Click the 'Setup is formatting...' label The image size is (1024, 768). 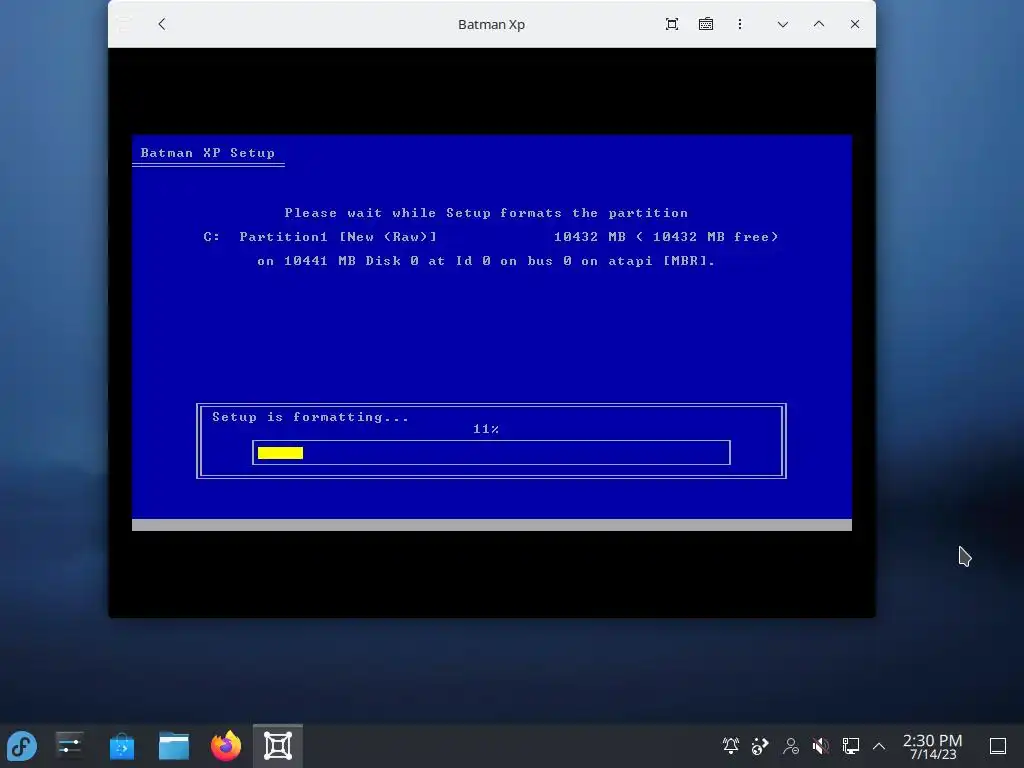[x=310, y=417]
